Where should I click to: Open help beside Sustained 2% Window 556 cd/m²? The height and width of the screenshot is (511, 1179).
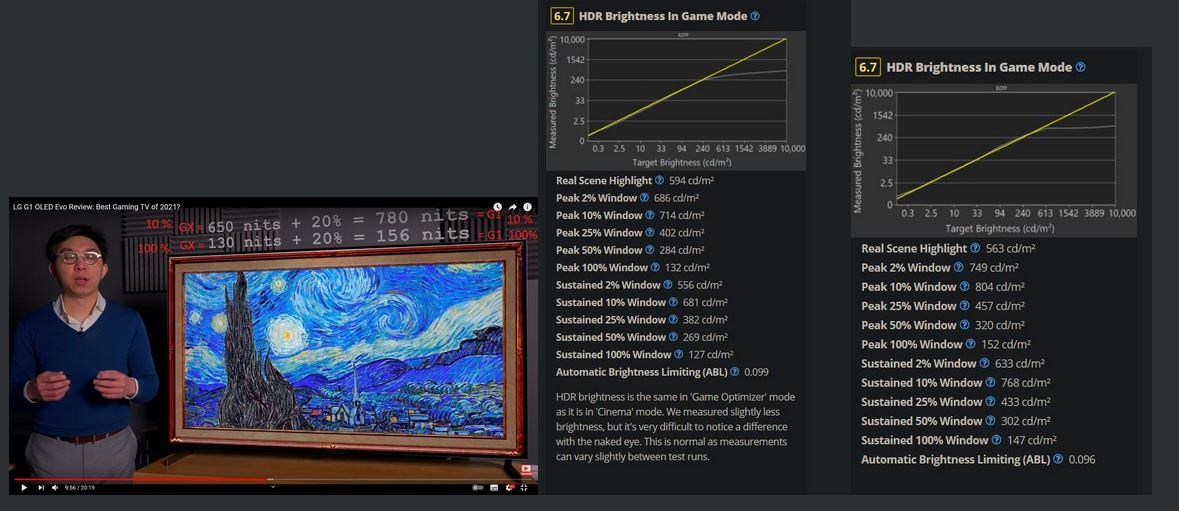[668, 285]
